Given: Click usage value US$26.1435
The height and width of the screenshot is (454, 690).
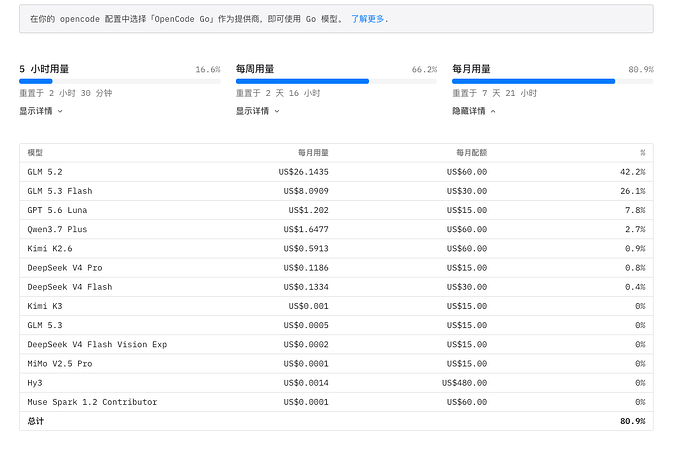Looking at the screenshot, I should coord(304,172).
